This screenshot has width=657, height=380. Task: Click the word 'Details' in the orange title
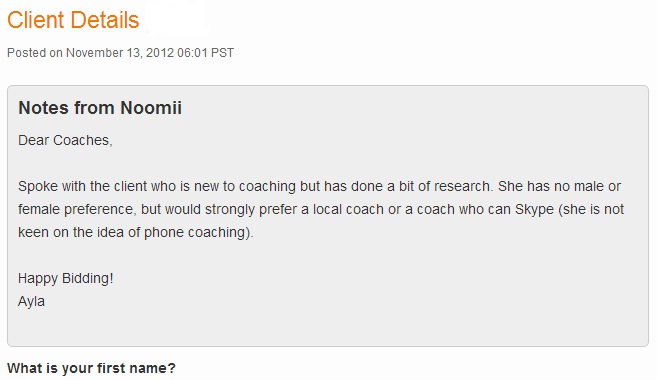pyautogui.click(x=105, y=20)
